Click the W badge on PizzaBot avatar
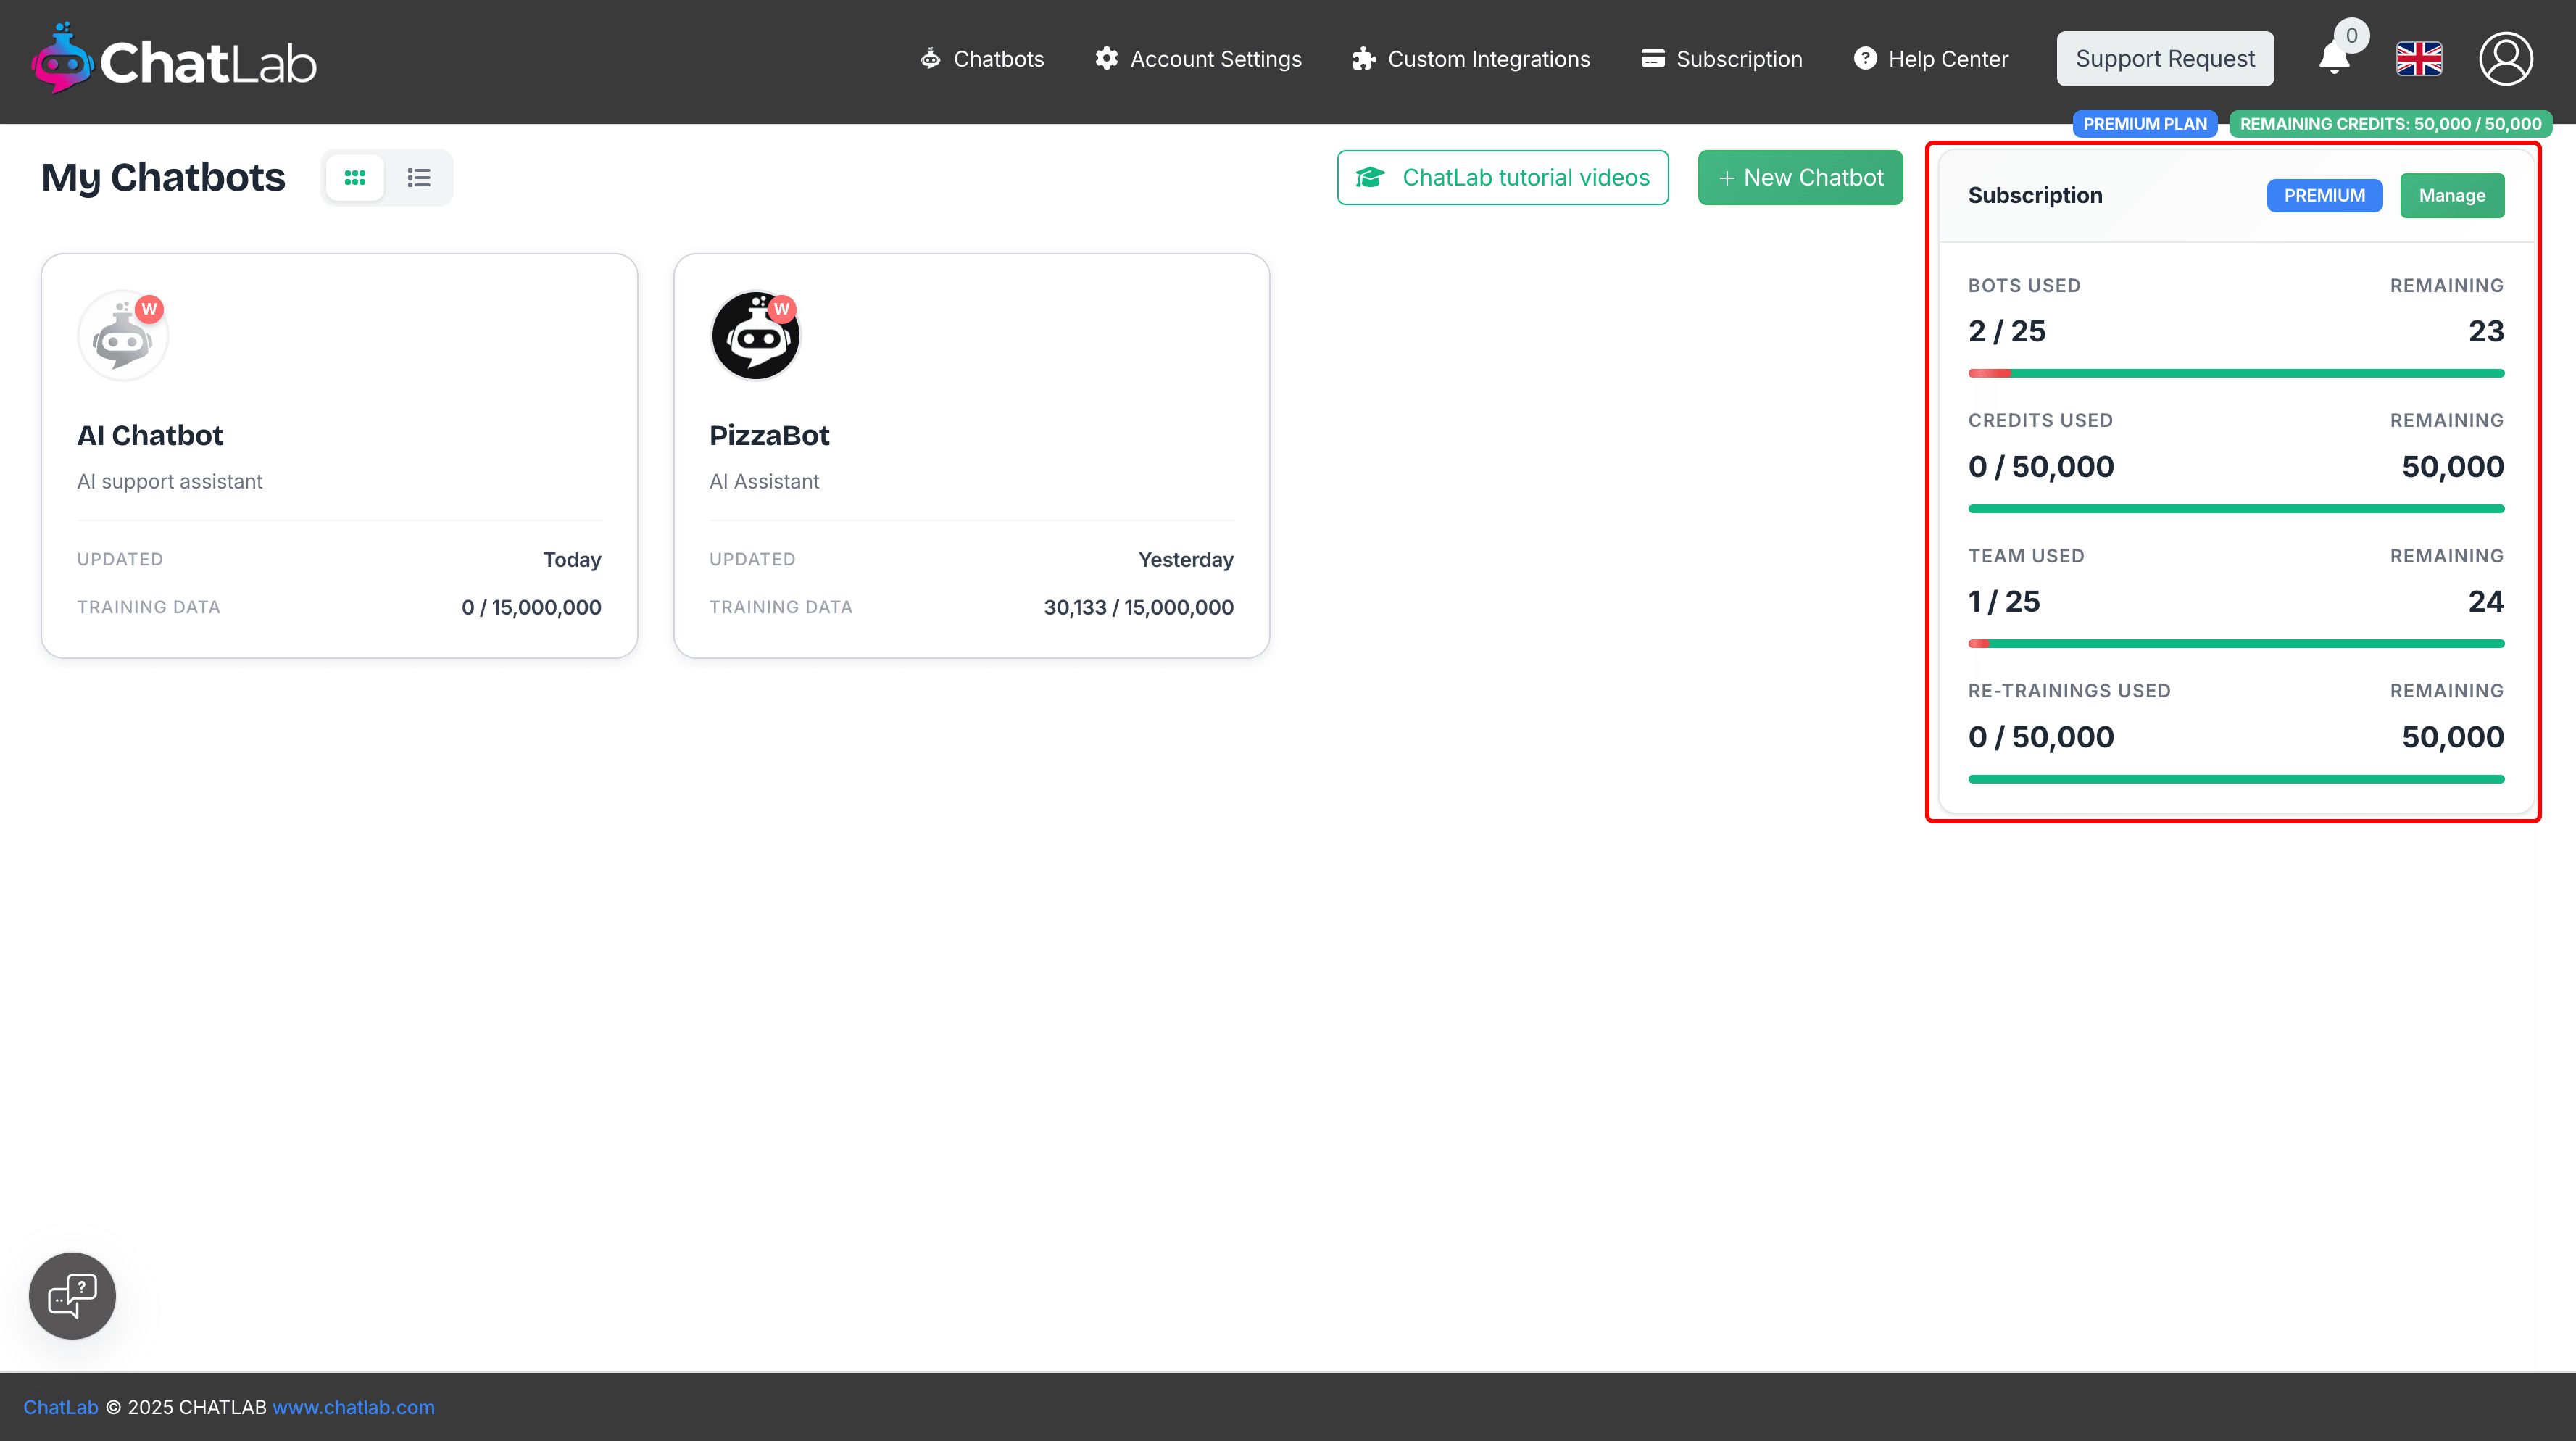 pos(782,309)
